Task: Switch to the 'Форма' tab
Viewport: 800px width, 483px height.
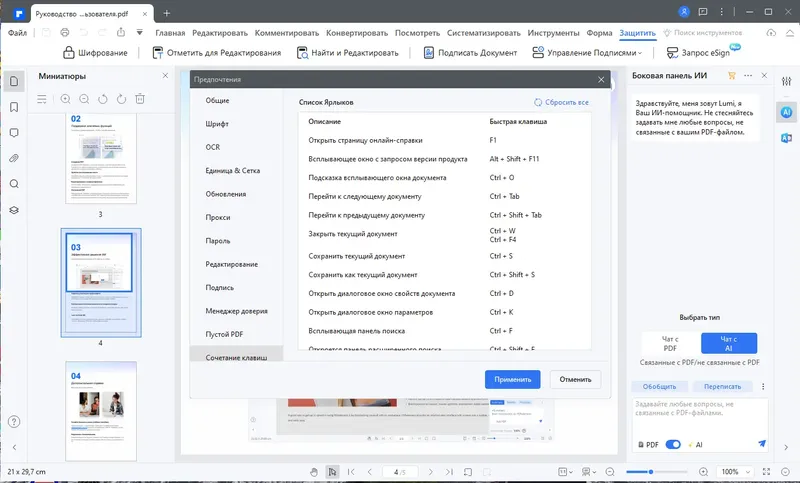Action: [599, 33]
